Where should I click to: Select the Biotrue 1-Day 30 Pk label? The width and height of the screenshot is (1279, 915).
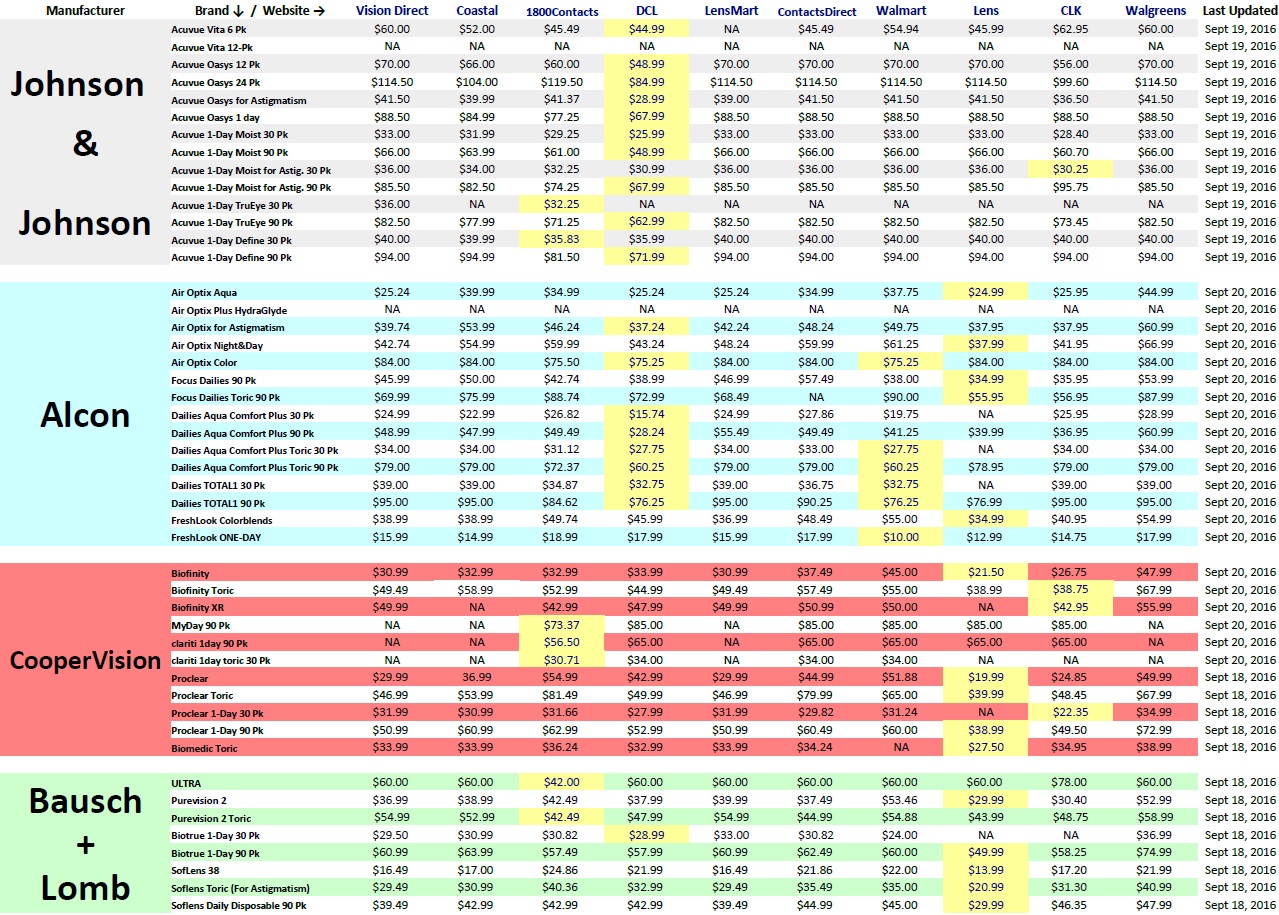coord(215,835)
